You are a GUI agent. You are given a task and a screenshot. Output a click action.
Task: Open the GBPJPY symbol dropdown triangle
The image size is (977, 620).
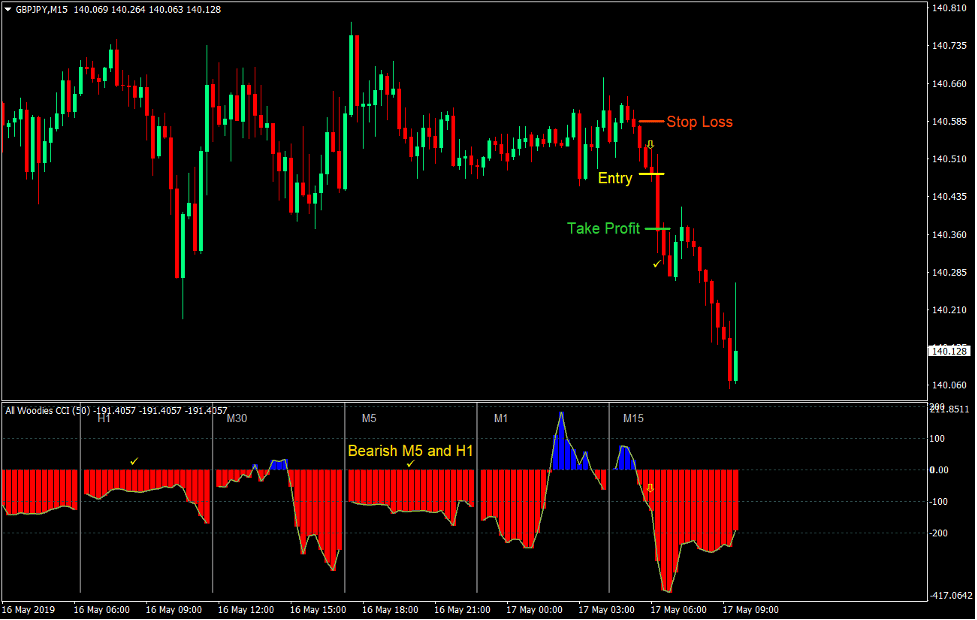pyautogui.click(x=9, y=7)
